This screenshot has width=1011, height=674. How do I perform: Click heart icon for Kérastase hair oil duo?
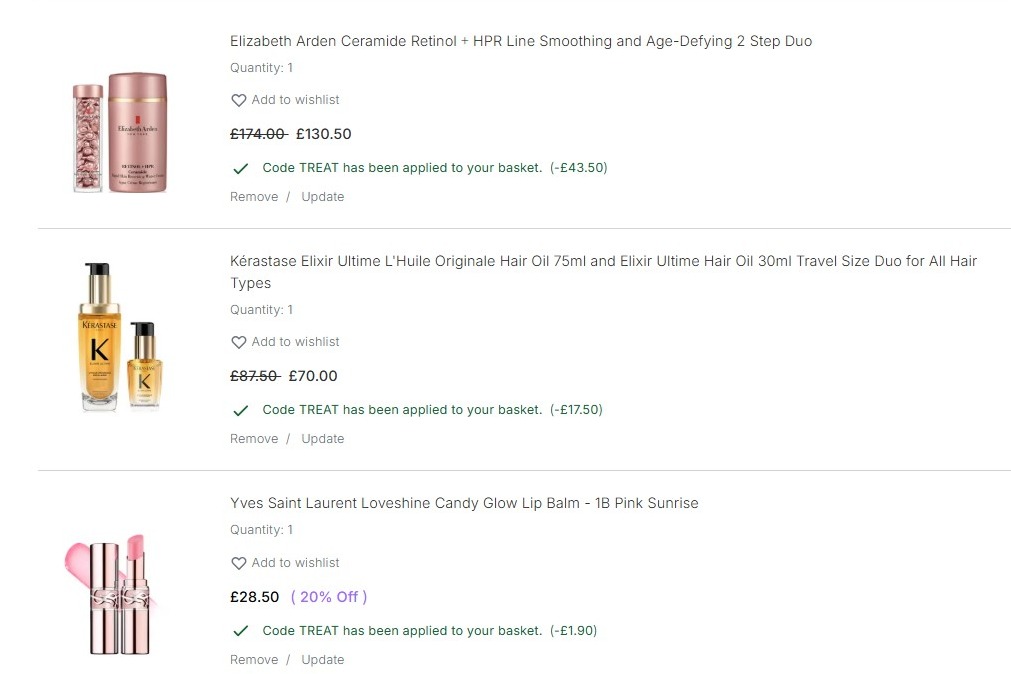[238, 342]
